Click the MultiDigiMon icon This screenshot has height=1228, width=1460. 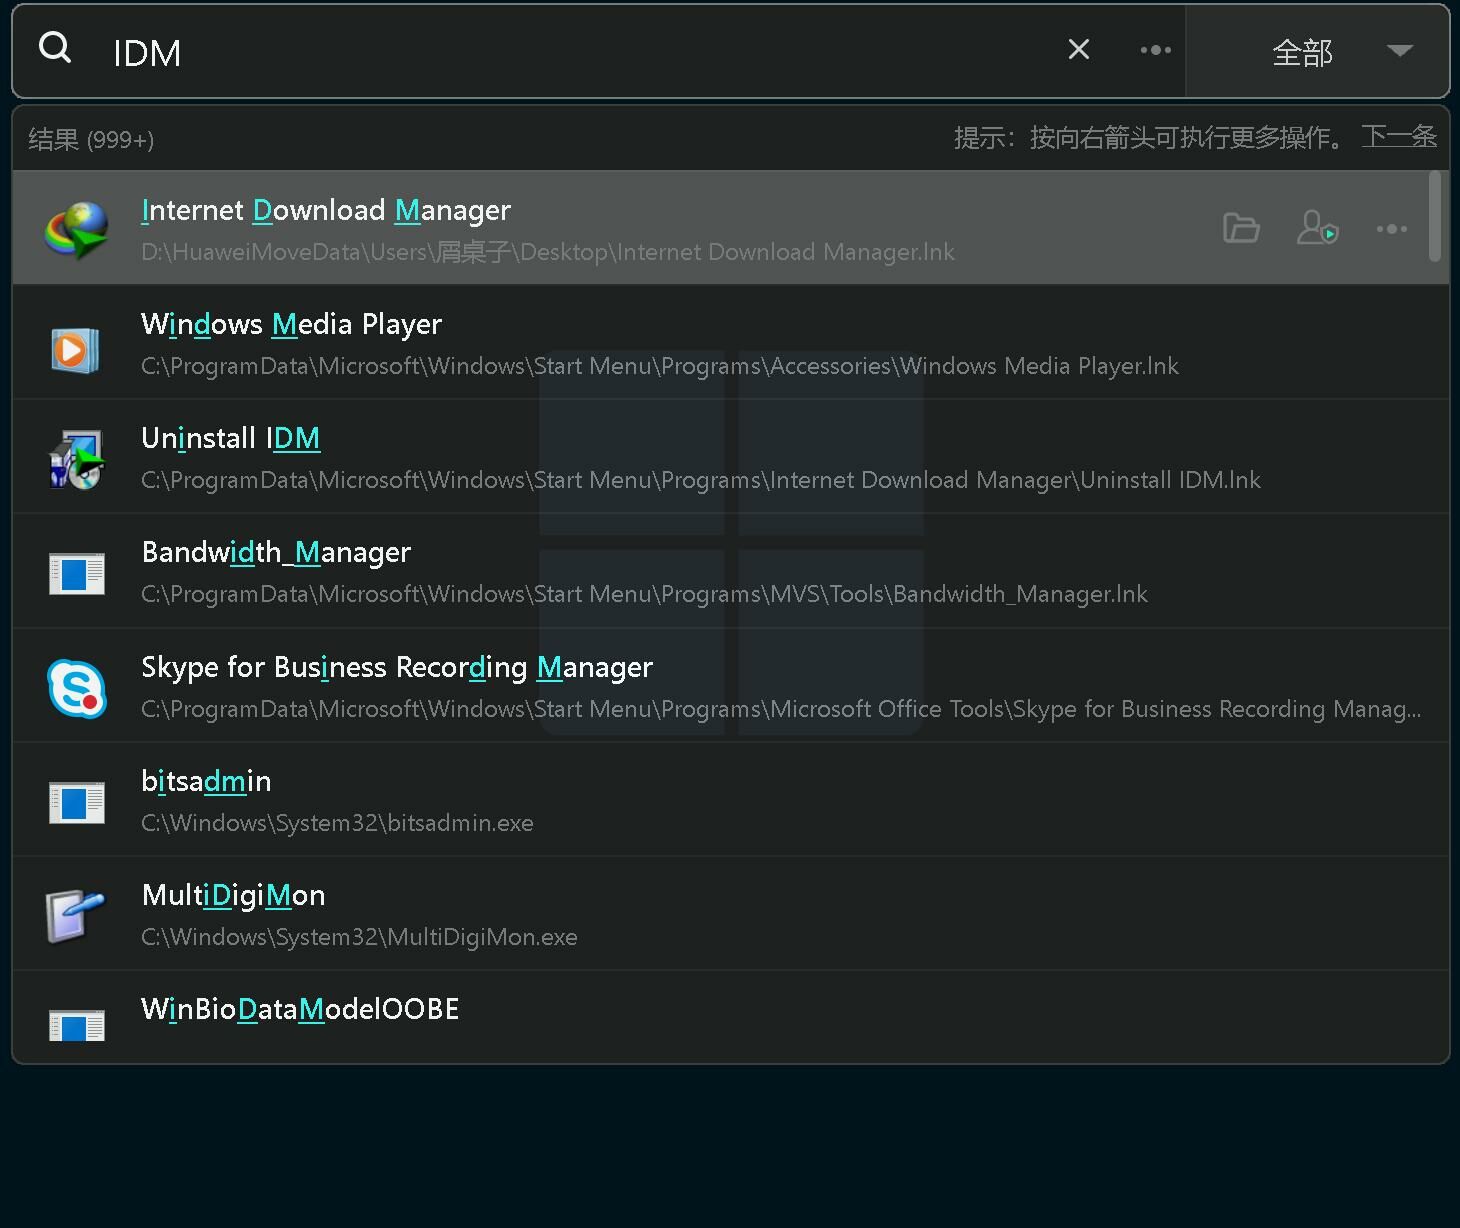click(x=77, y=915)
